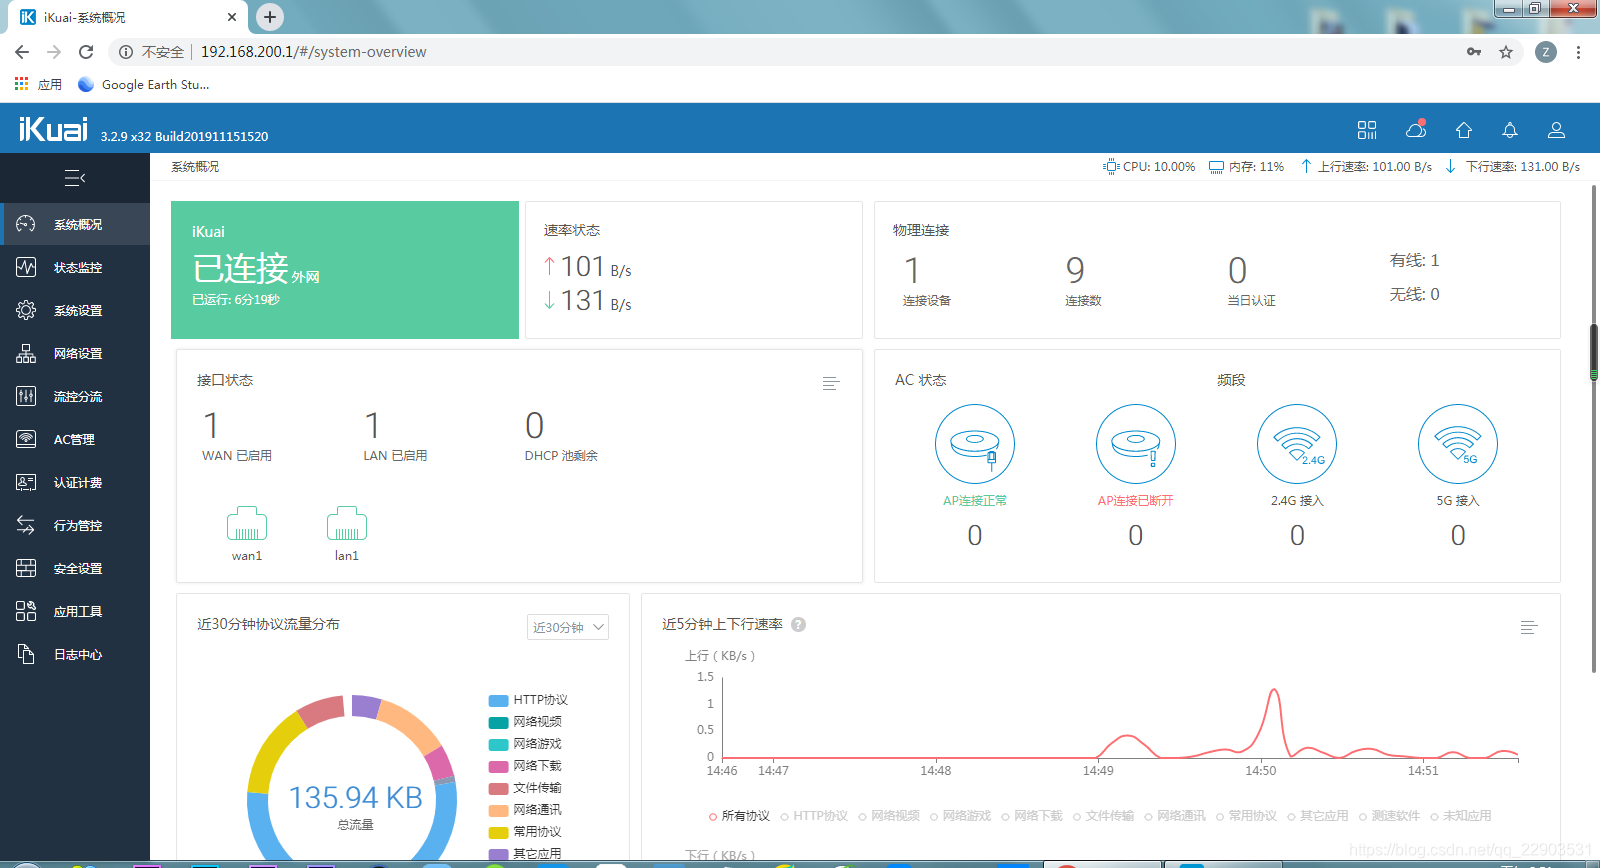Click the saved password key icon

(1474, 52)
